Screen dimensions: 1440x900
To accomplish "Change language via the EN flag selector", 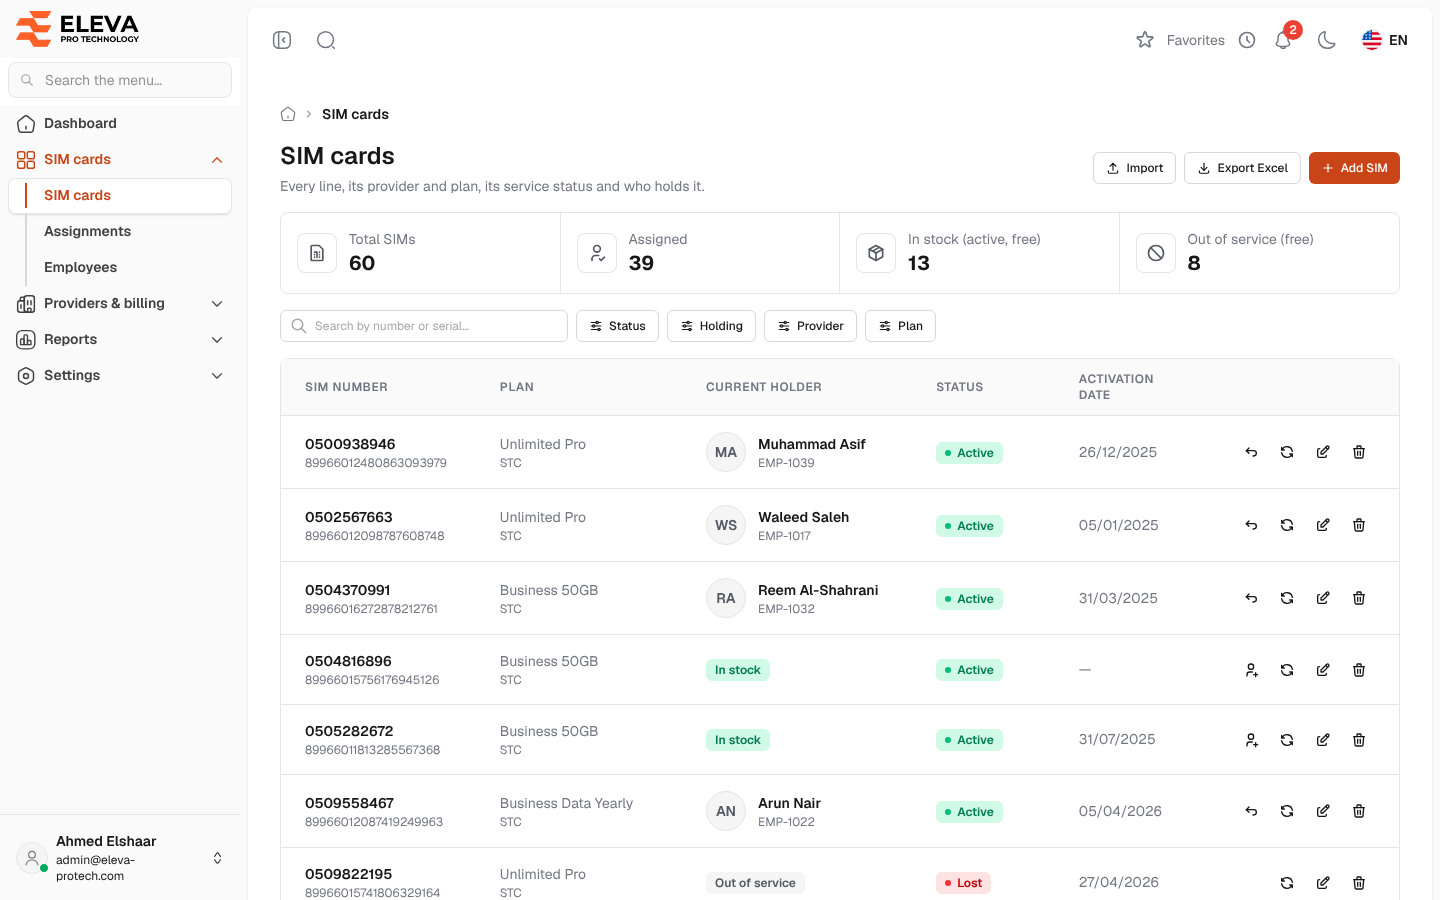I will tap(1385, 40).
